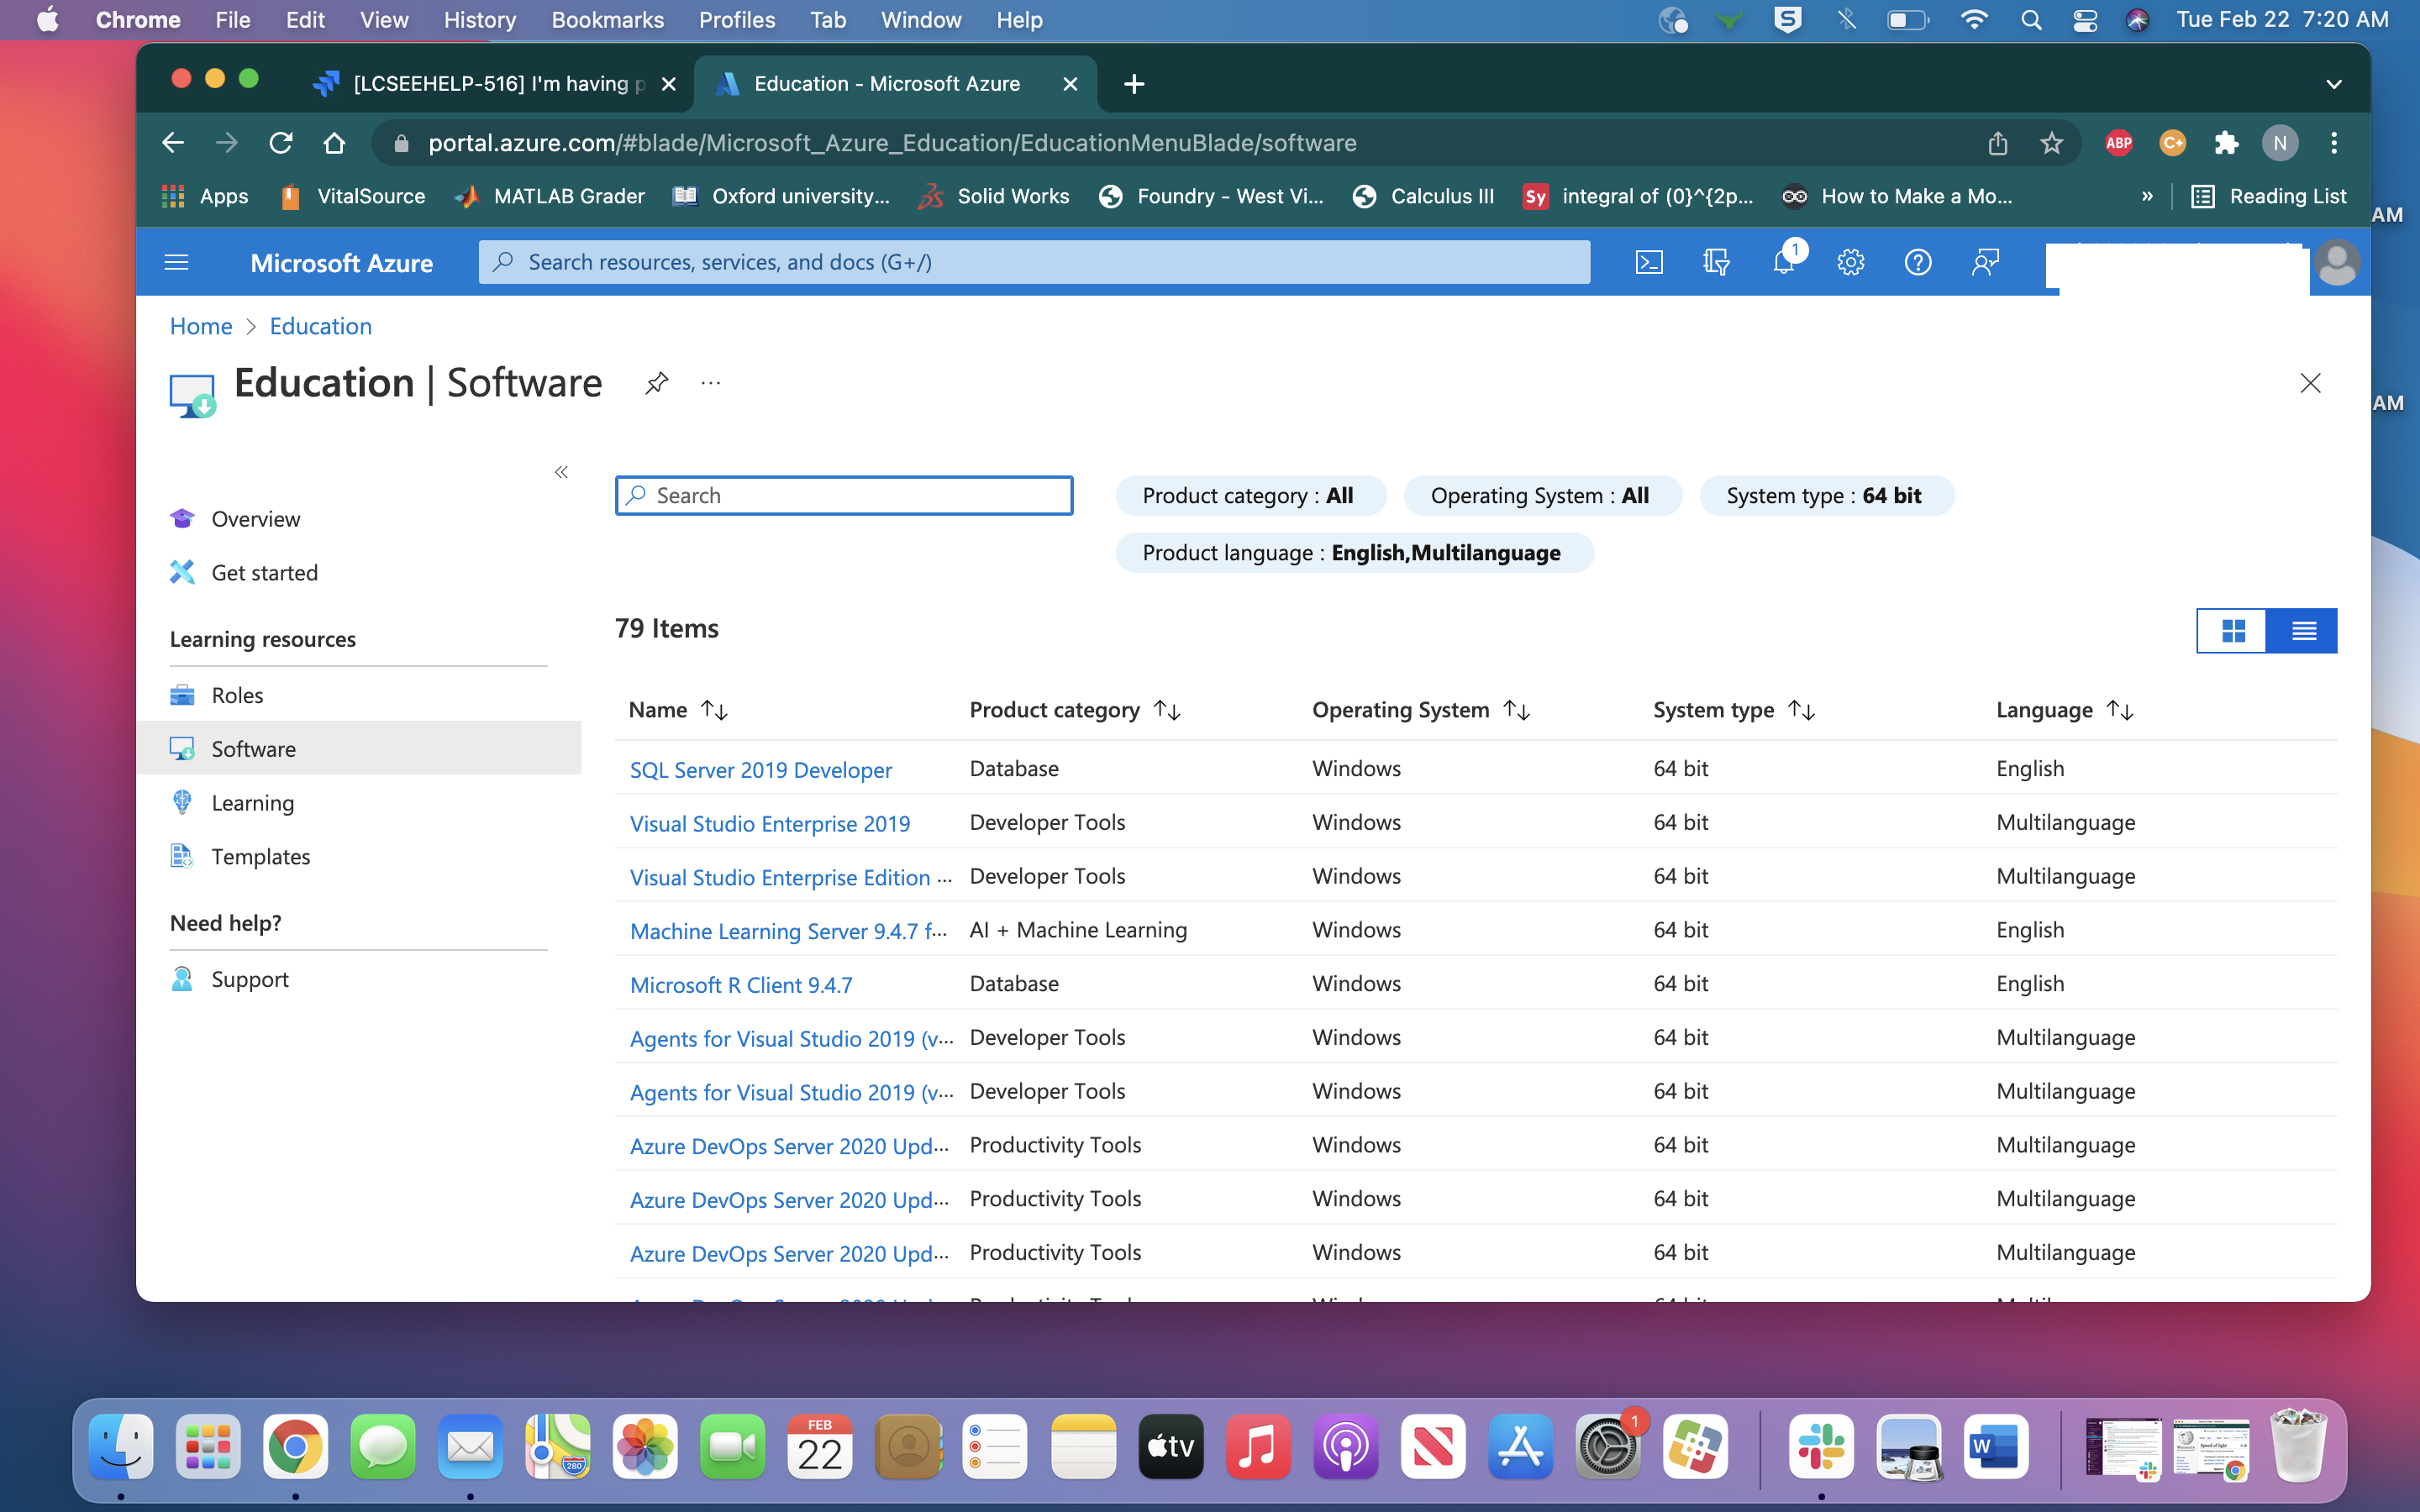
Task: Open the Azure portal hamburger menu
Action: pos(176,262)
